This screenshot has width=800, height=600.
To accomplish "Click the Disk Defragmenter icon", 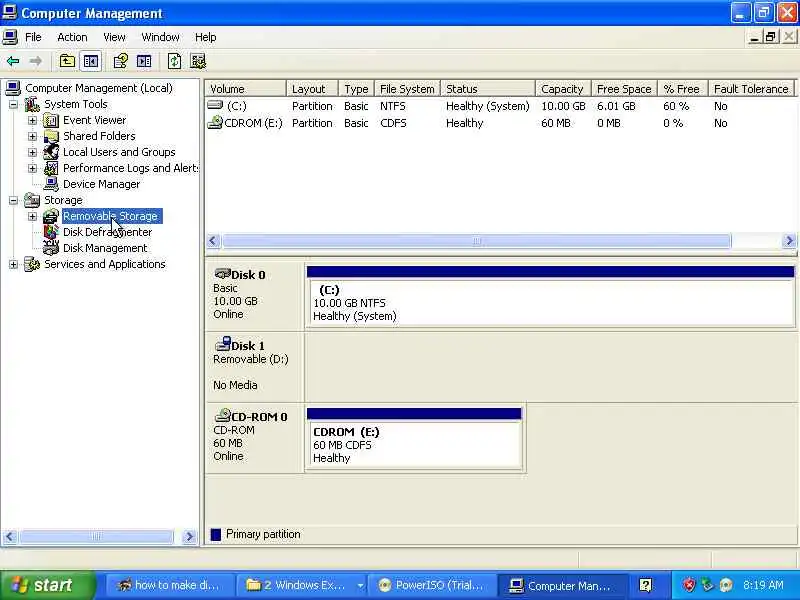I will pyautogui.click(x=51, y=232).
